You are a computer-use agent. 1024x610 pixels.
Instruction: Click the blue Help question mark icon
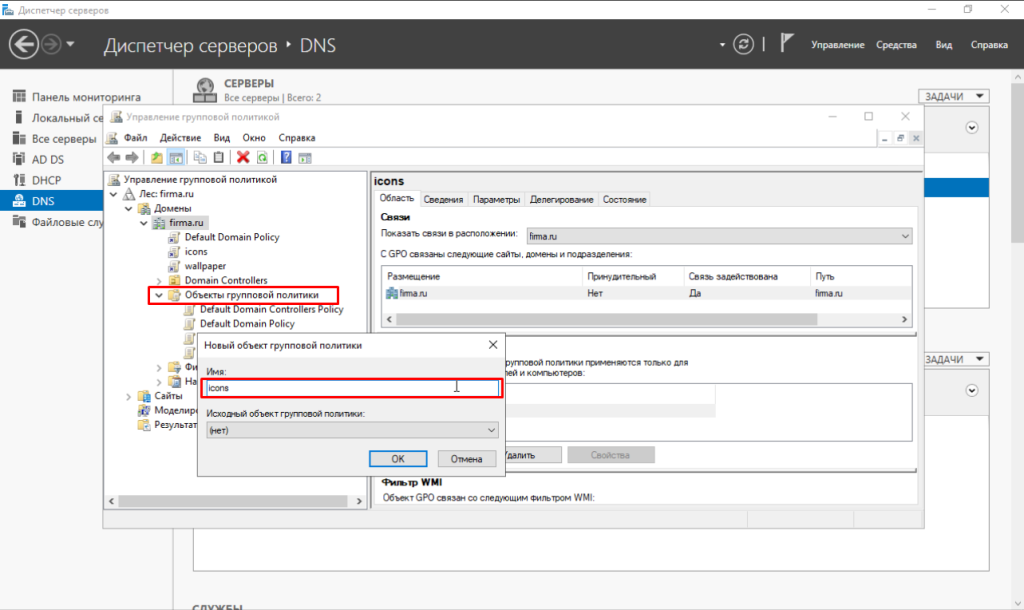coord(286,157)
